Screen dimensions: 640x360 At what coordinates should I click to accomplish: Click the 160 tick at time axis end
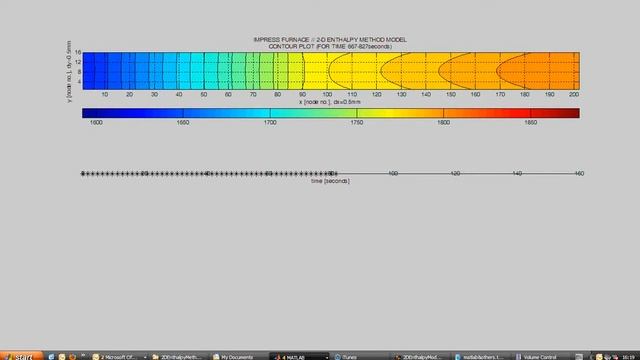[579, 173]
